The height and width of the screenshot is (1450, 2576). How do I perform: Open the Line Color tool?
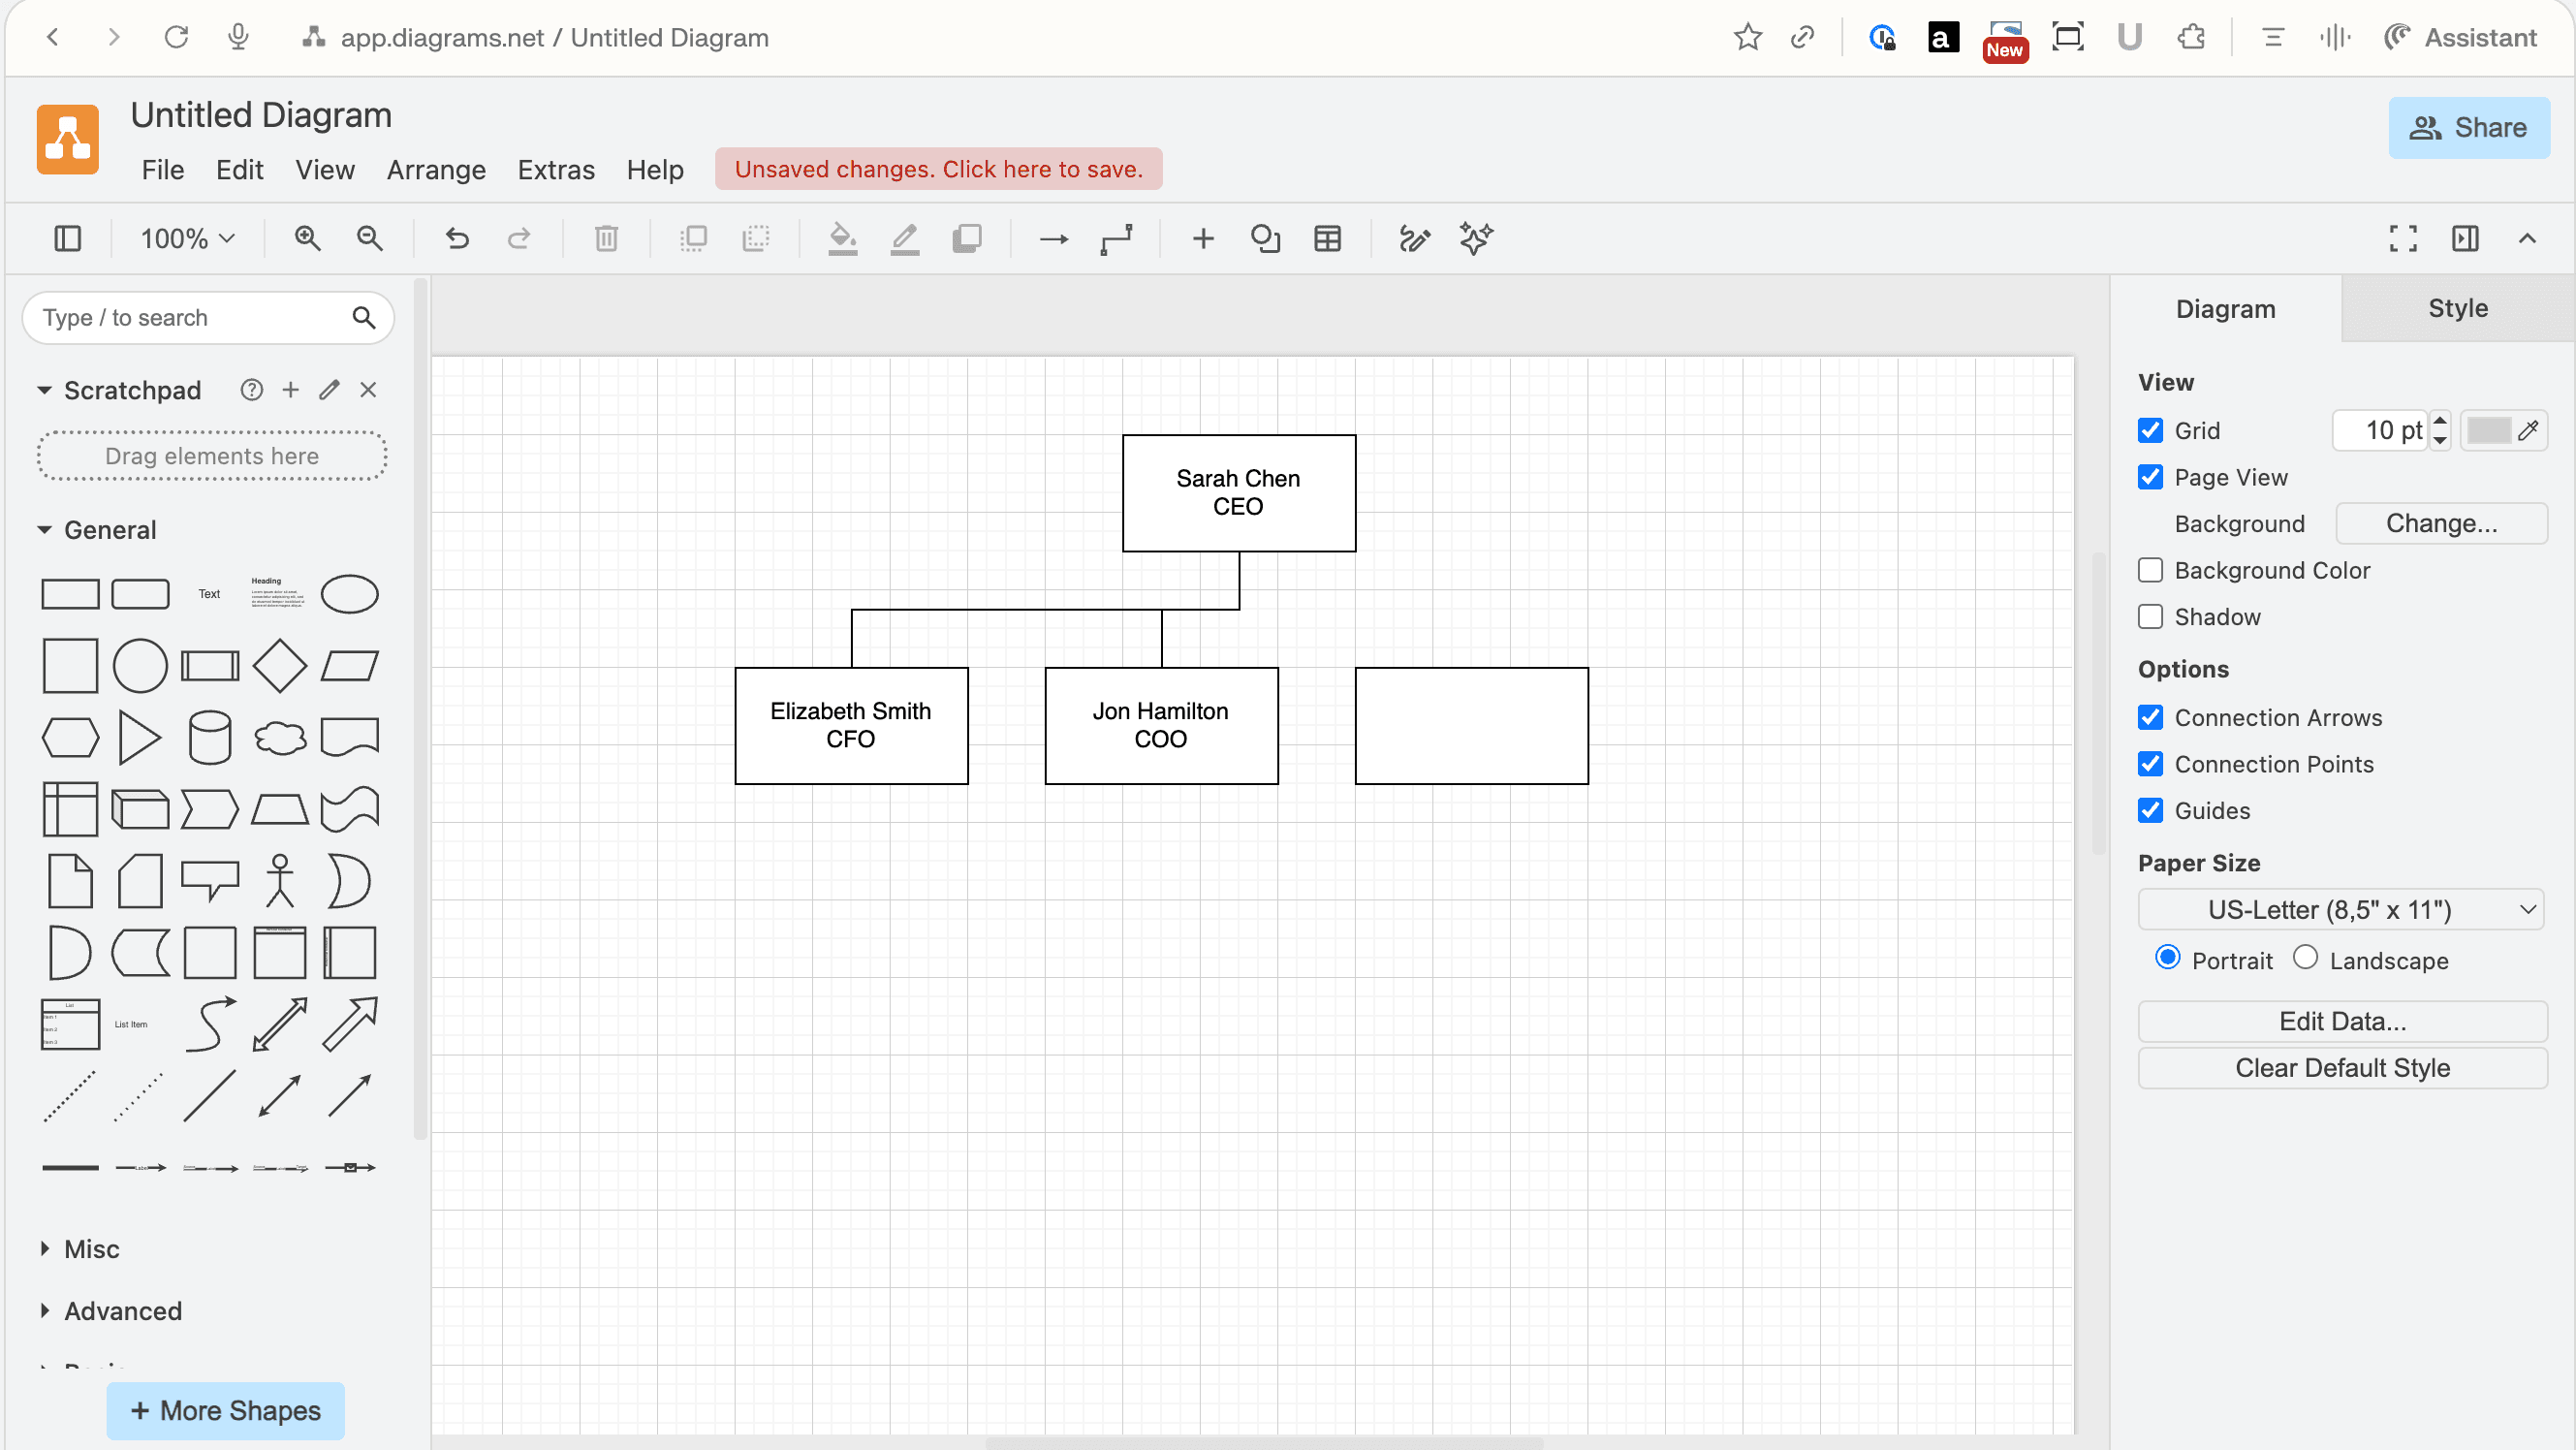coord(905,239)
